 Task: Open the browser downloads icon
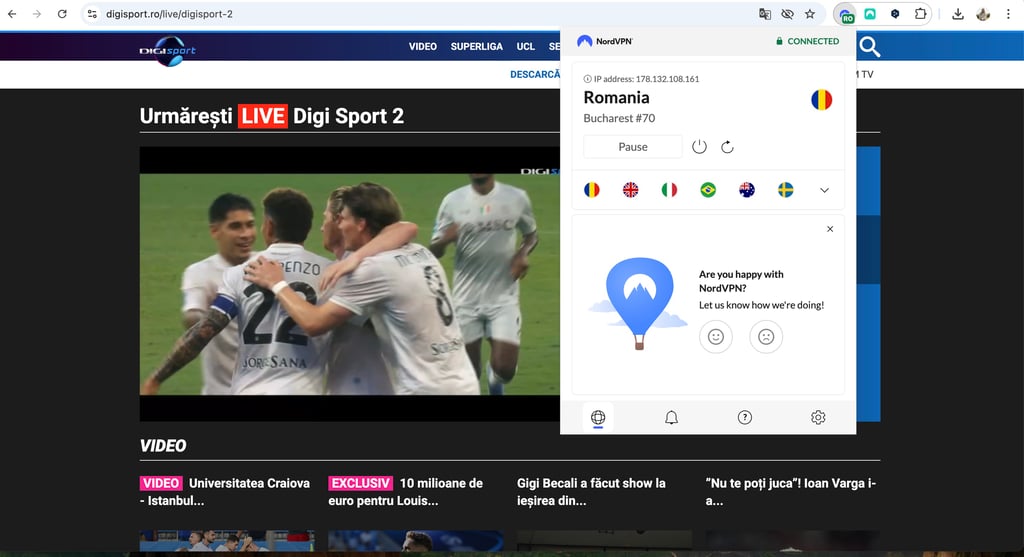click(x=957, y=14)
